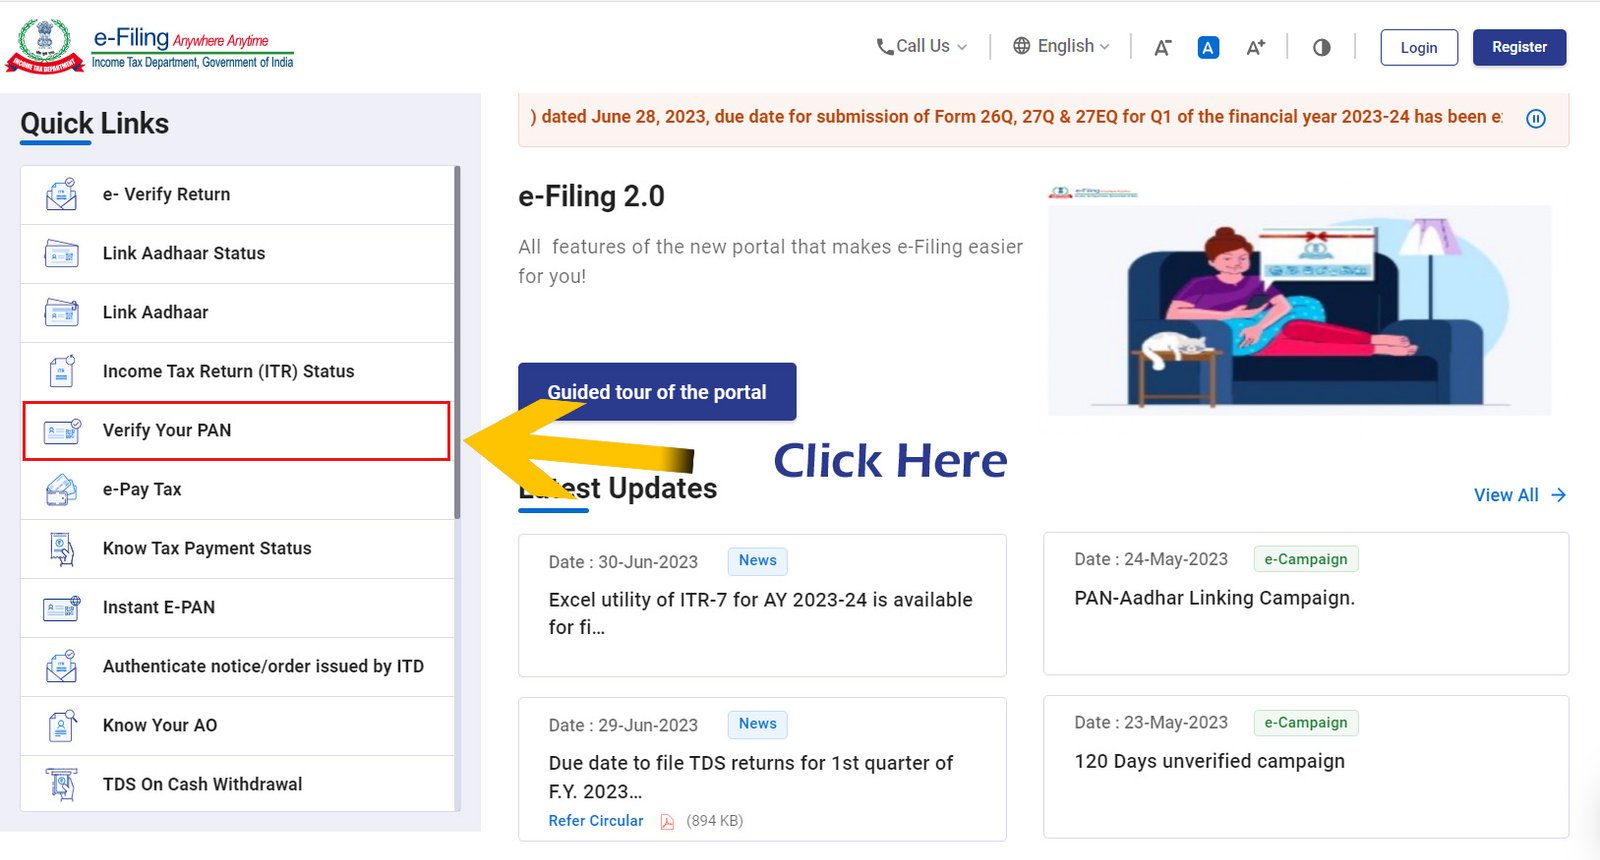Click the Know Your AO icon
1600x860 pixels.
[x=62, y=725]
